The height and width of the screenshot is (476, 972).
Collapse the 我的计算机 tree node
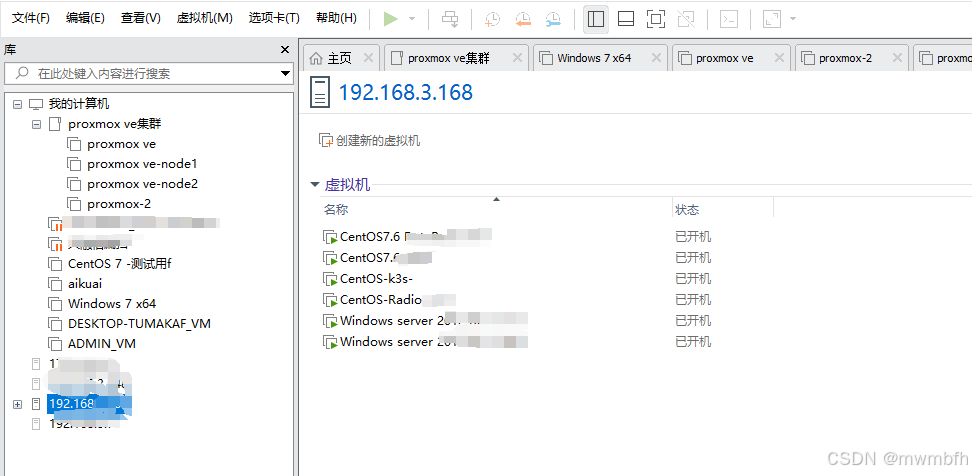(x=17, y=104)
